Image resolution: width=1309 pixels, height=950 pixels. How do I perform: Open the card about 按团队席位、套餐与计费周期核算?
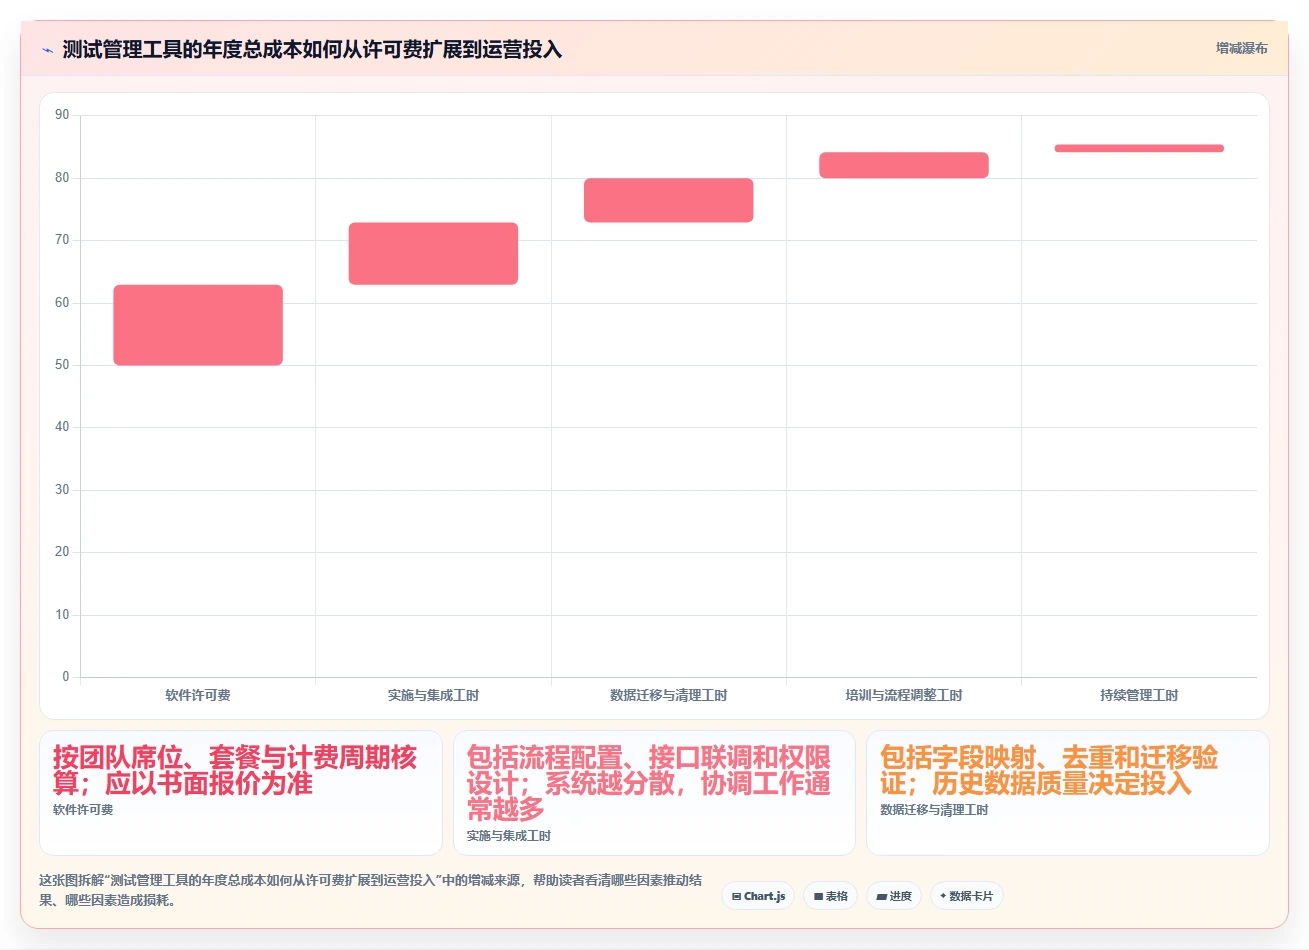(x=241, y=793)
